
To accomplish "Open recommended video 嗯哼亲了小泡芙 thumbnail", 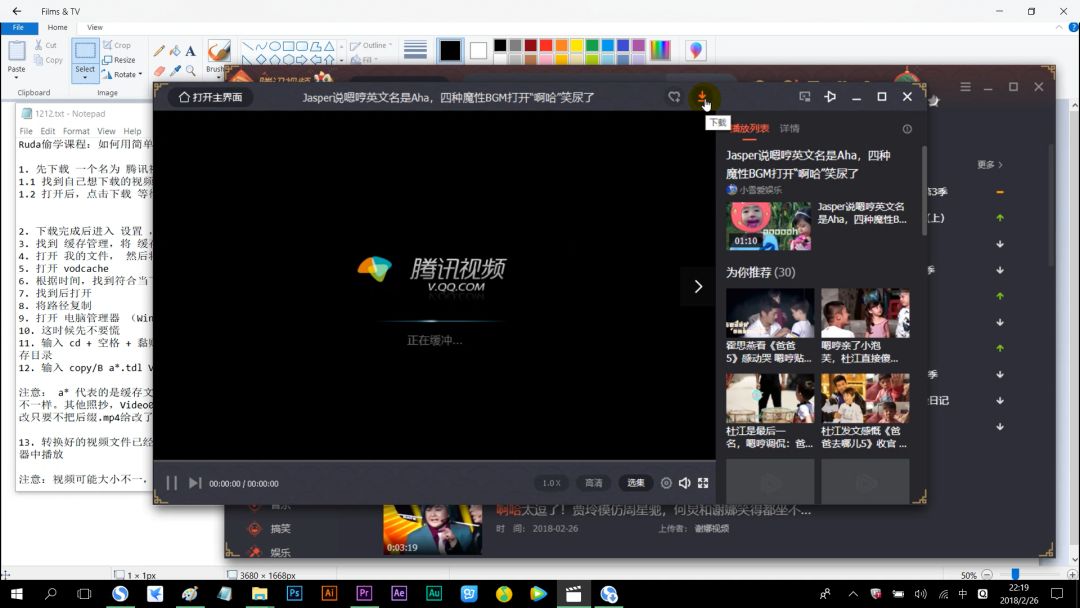I will [865, 313].
